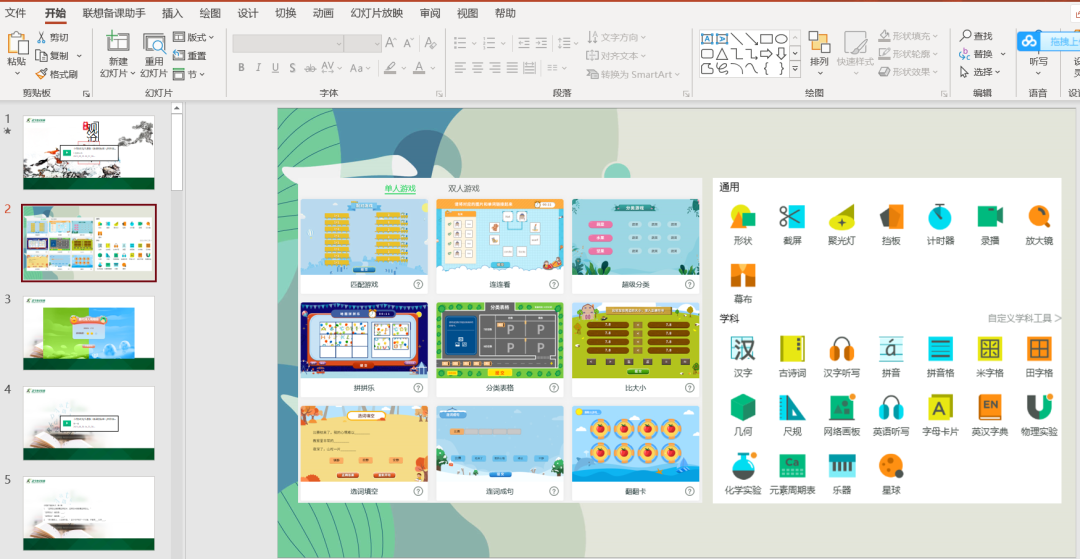Select the 聚光灯 spotlight tool icon
This screenshot has width=1080, height=559.
tap(841, 217)
